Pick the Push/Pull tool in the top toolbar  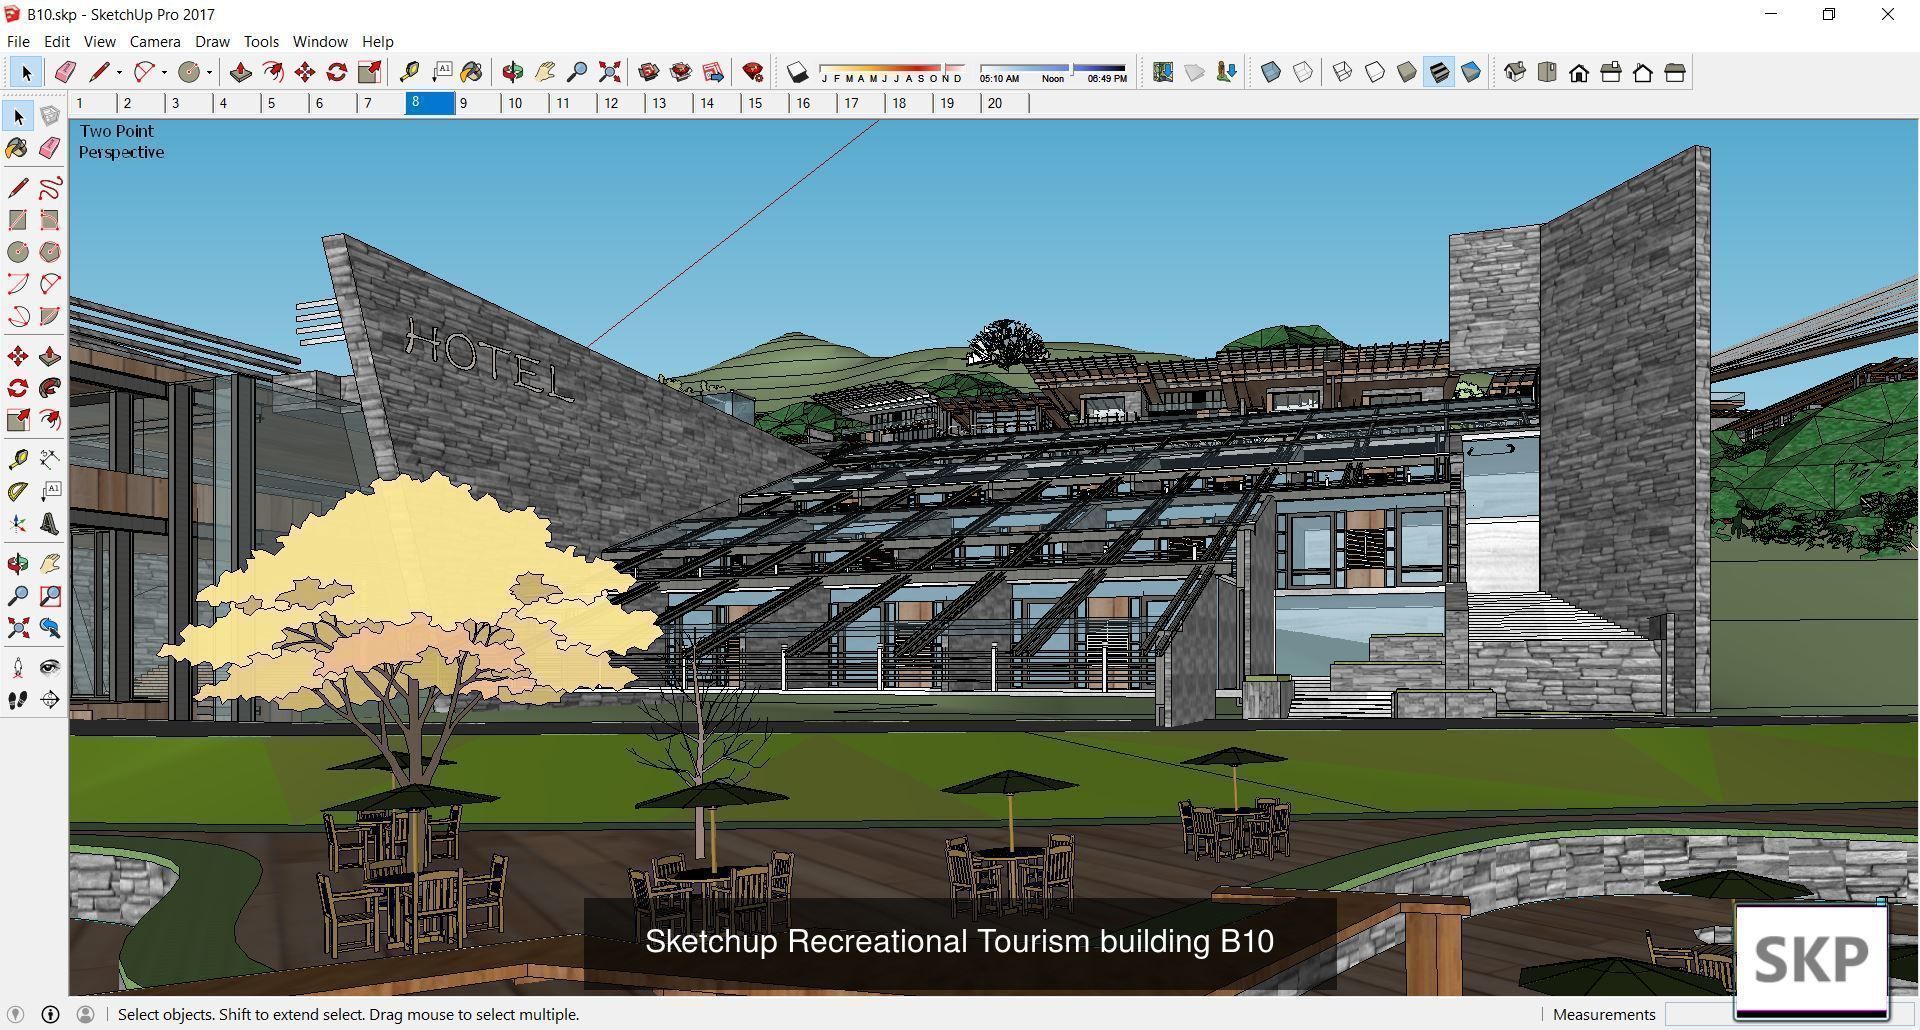pos(240,72)
